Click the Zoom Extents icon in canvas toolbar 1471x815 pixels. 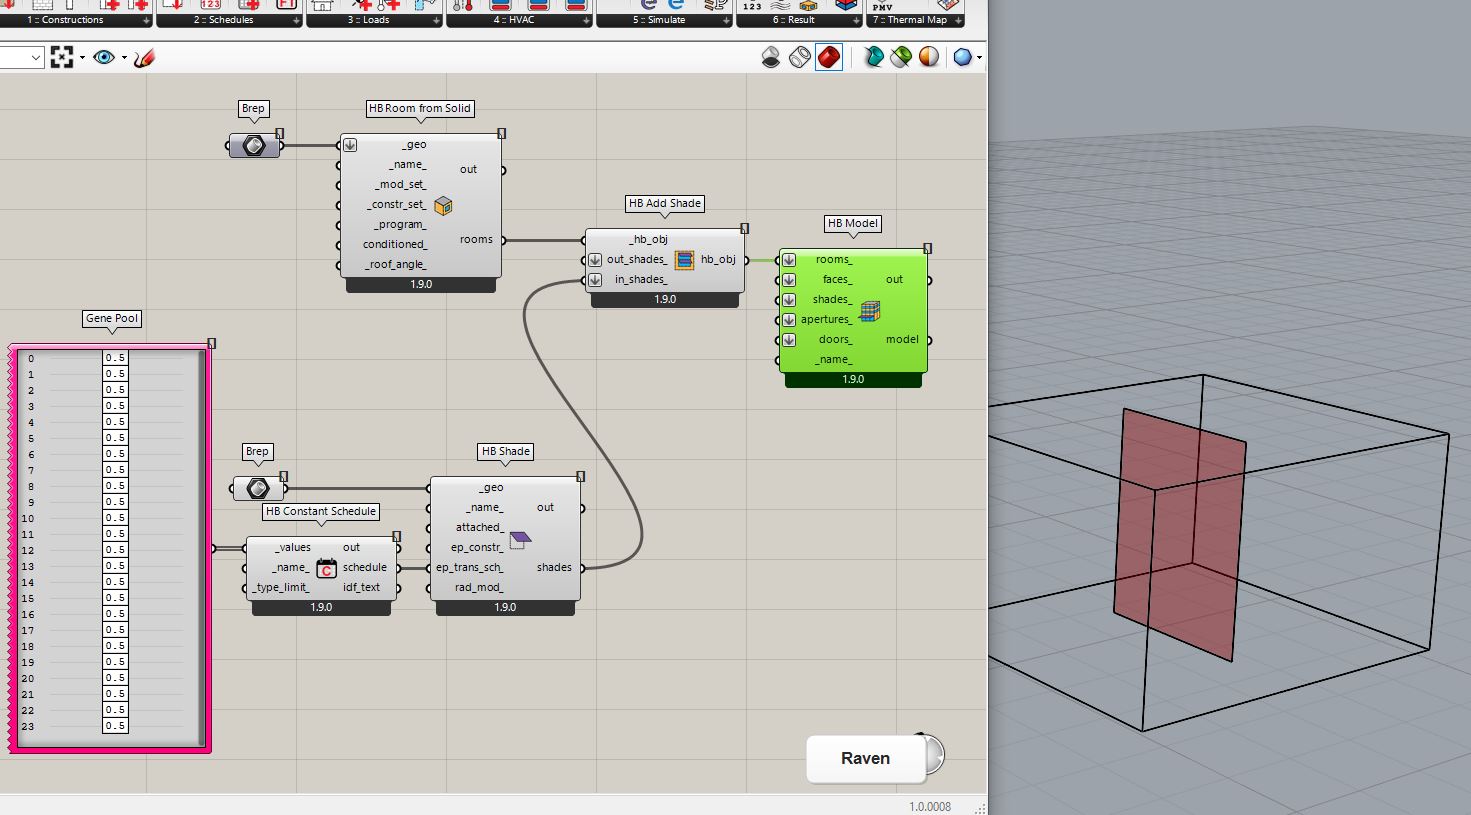tap(62, 58)
